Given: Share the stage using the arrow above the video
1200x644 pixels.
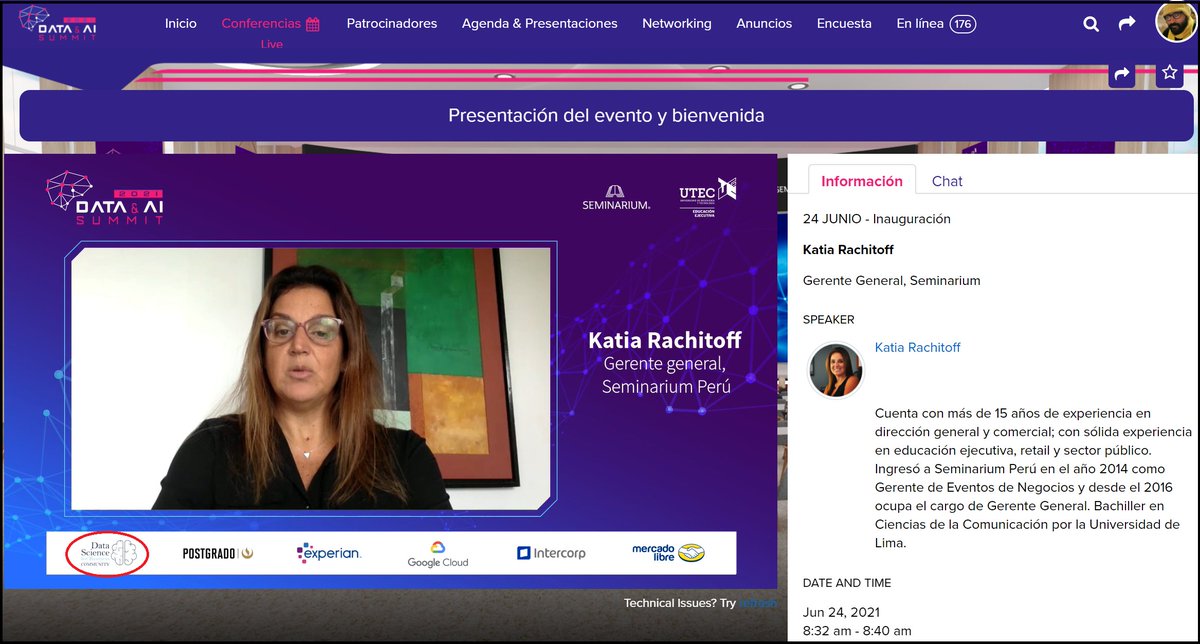Looking at the screenshot, I should [x=1121, y=73].
